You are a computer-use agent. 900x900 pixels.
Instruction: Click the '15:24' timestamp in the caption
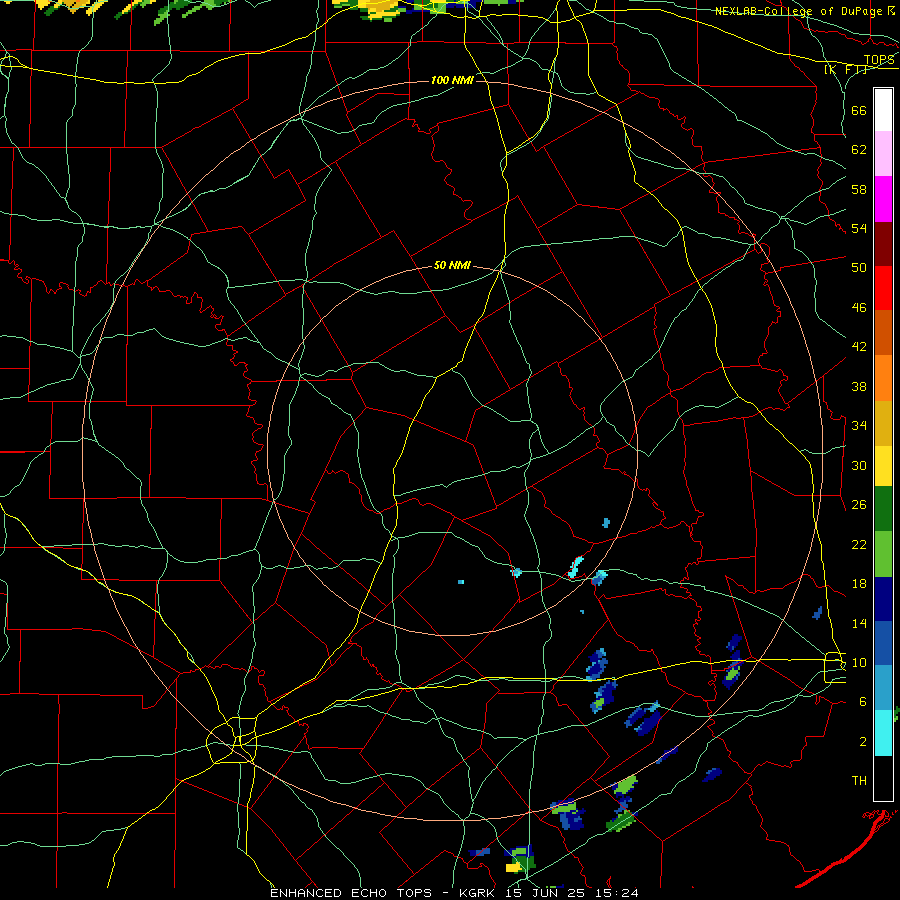(618, 893)
